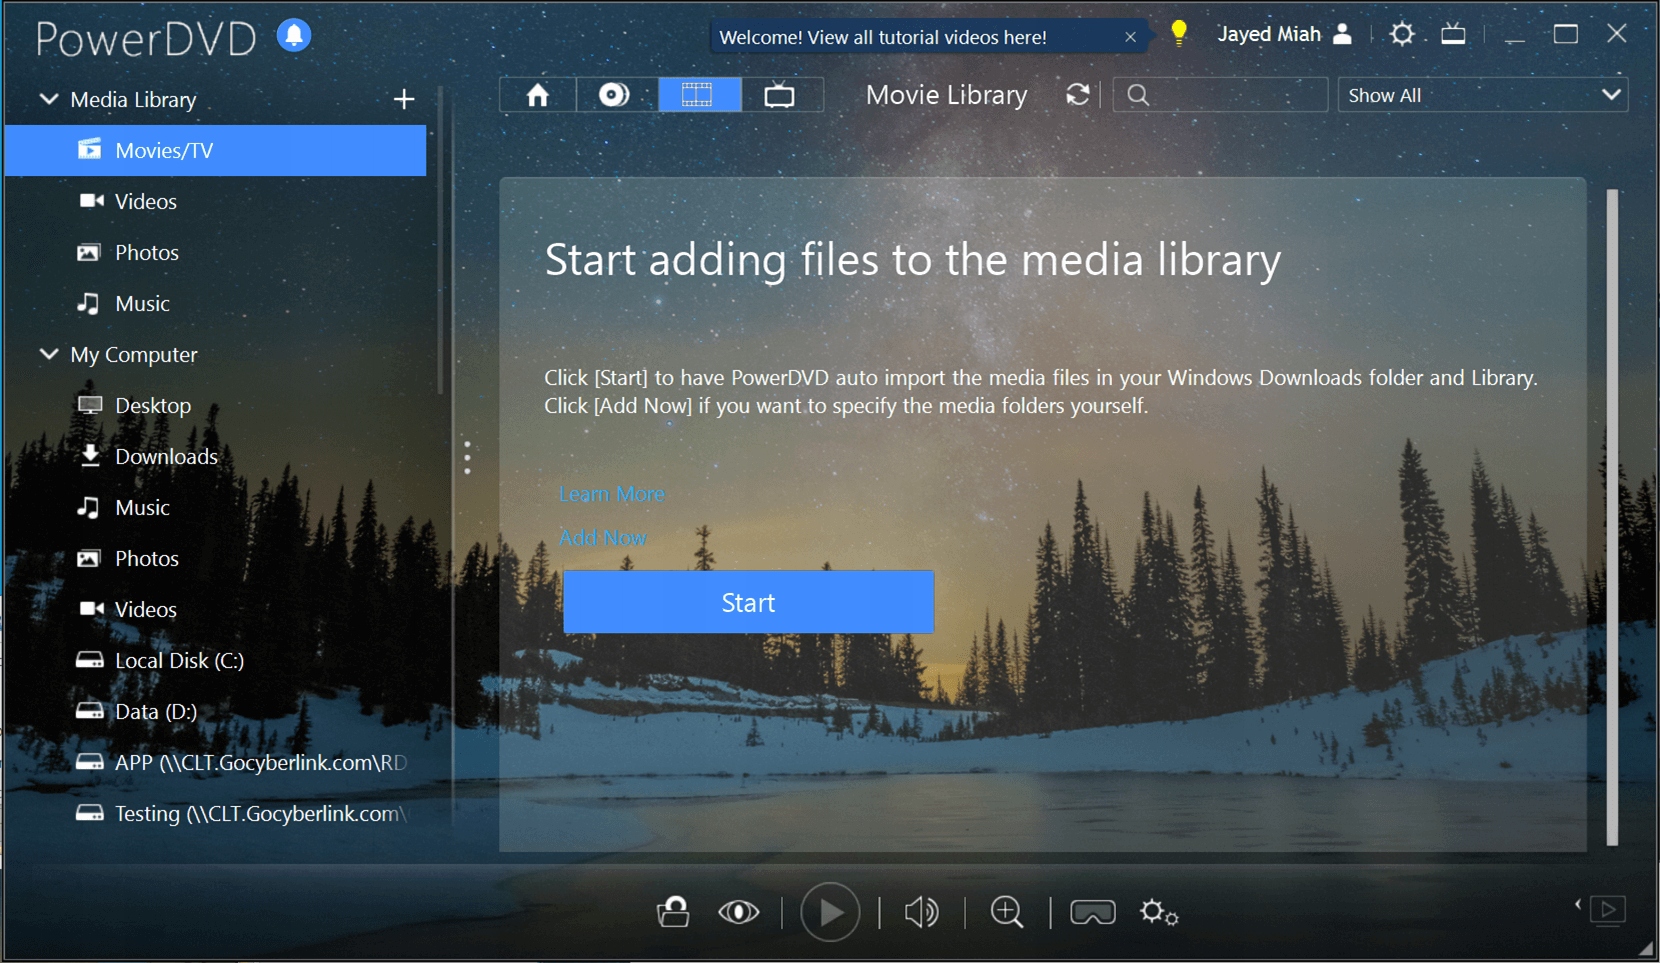This screenshot has height=963, width=1660.
Task: Click the home icon in toolbar
Action: click(538, 95)
